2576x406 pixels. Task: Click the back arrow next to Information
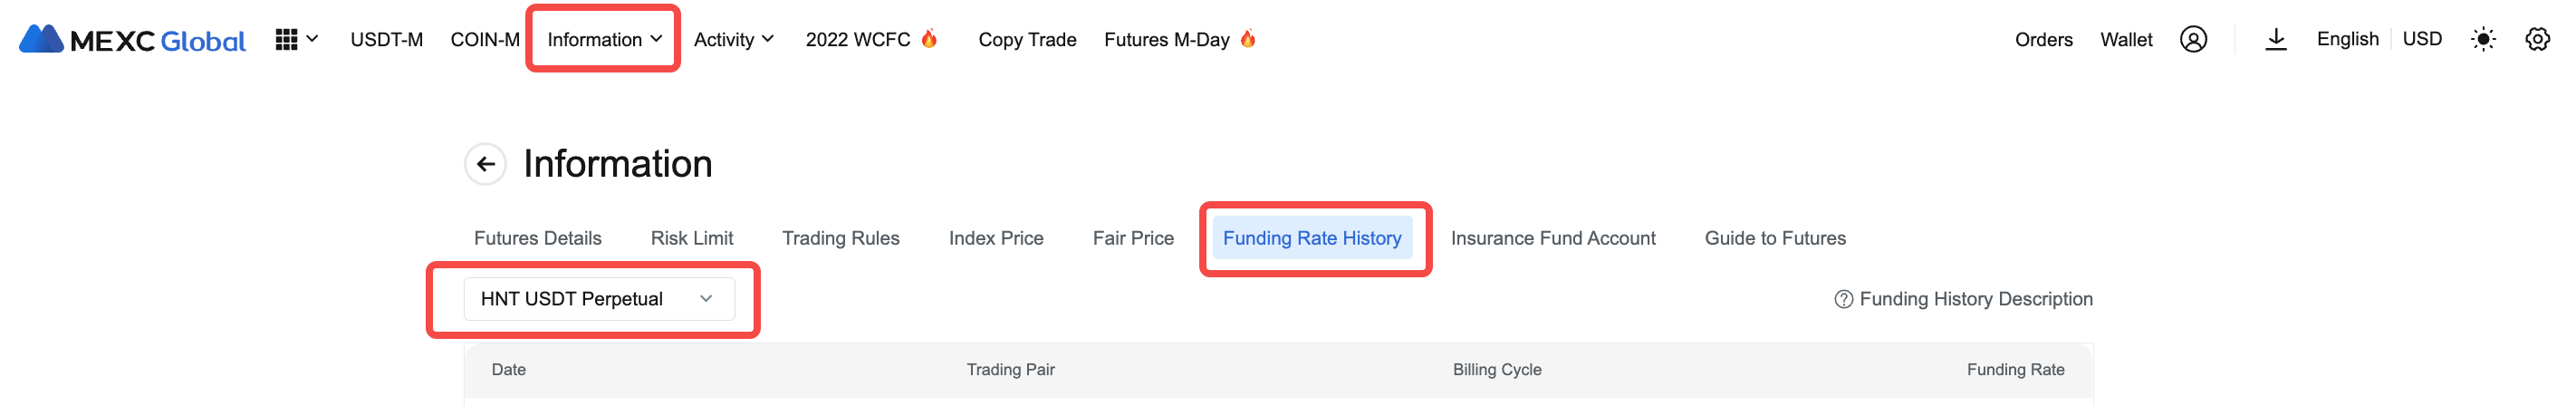(485, 164)
